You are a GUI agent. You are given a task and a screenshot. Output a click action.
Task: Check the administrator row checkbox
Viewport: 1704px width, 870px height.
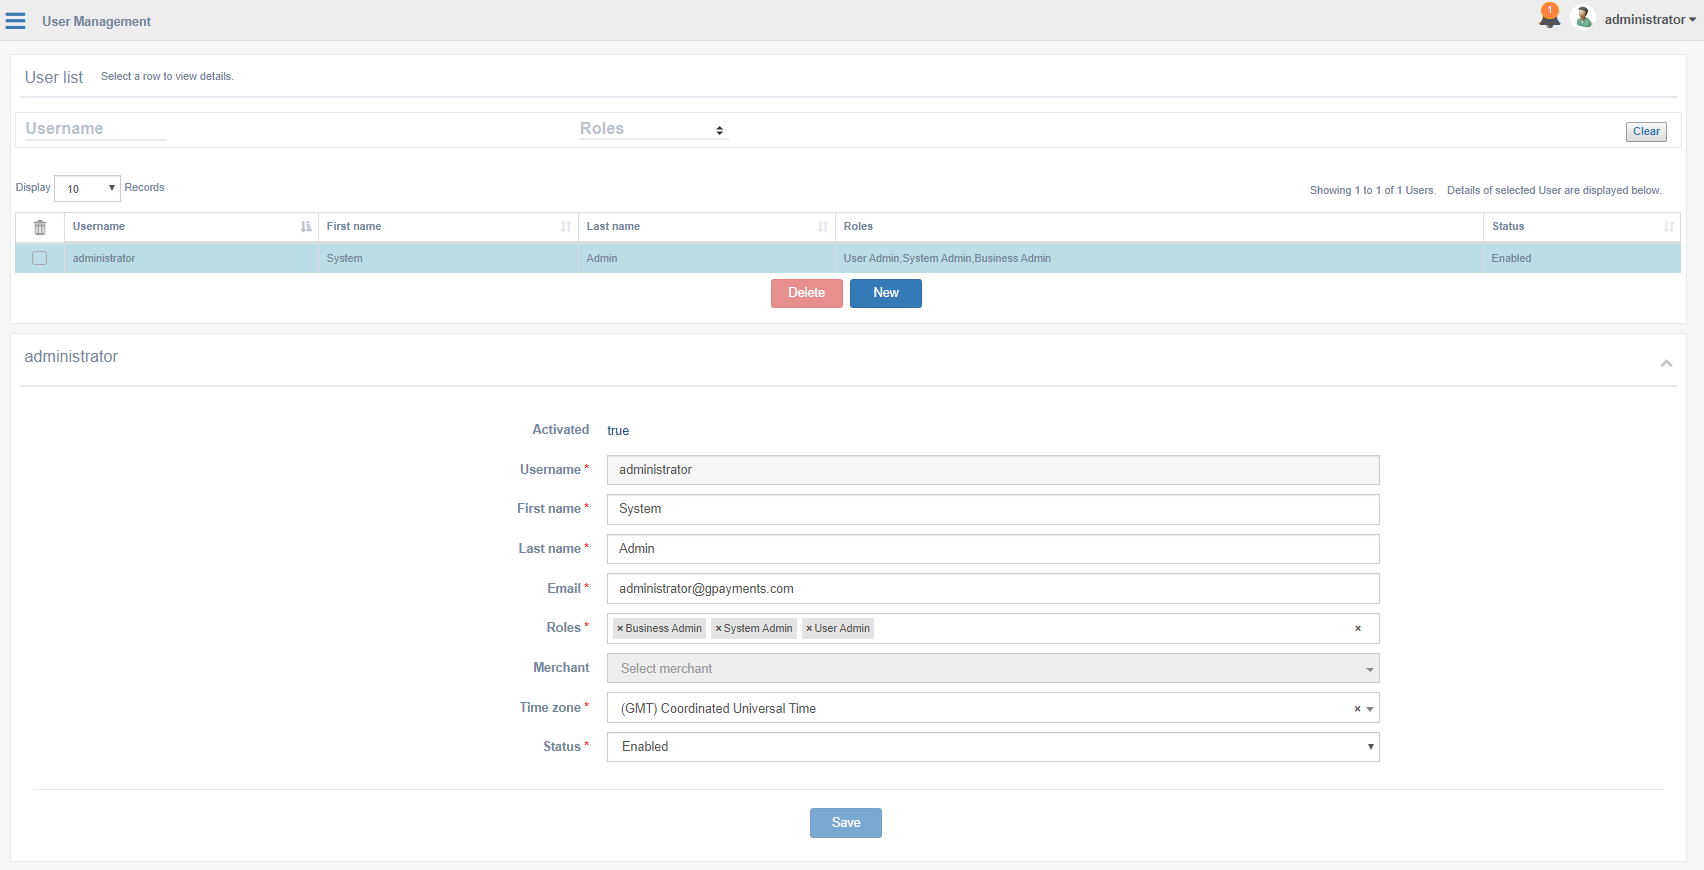click(x=40, y=258)
